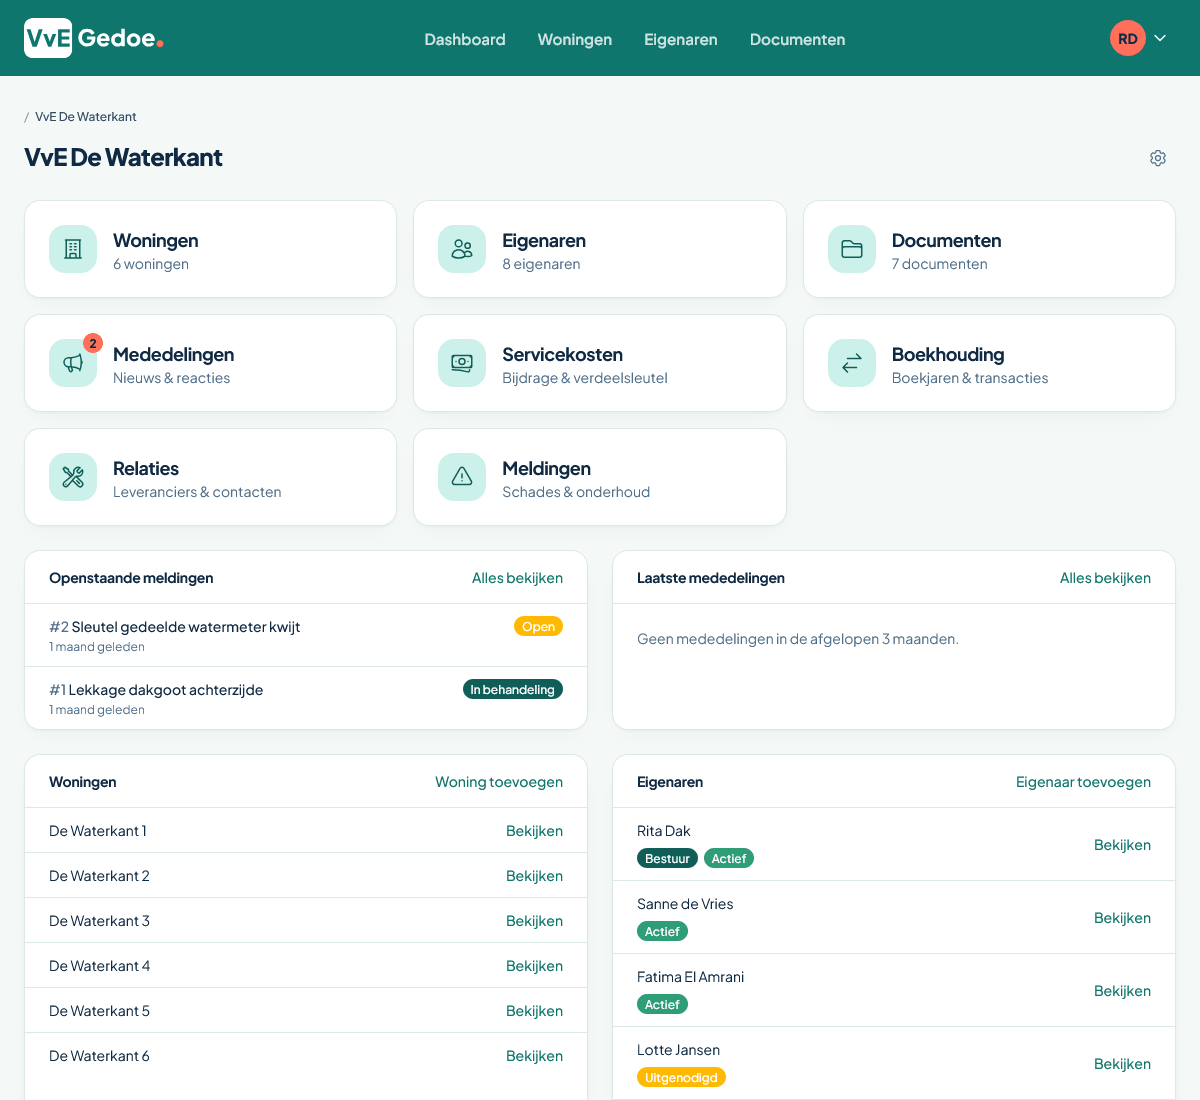Click the Uitgenodigd badge under Lotte Jansen

click(681, 1077)
